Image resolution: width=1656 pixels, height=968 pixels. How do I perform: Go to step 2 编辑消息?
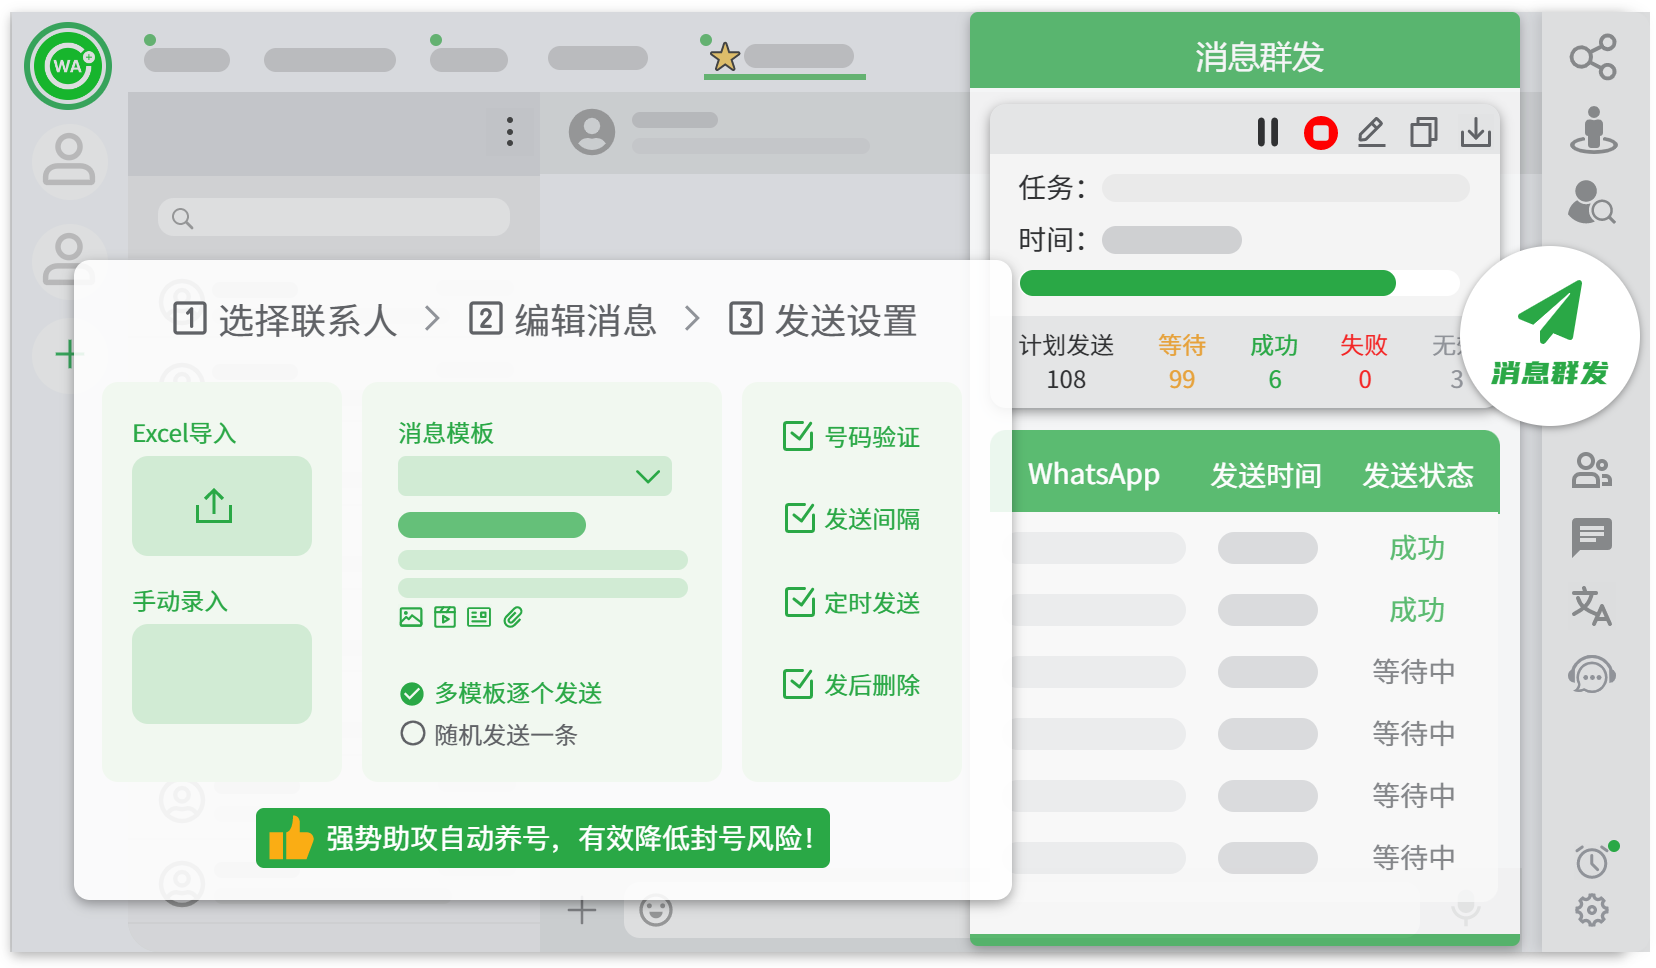562,320
